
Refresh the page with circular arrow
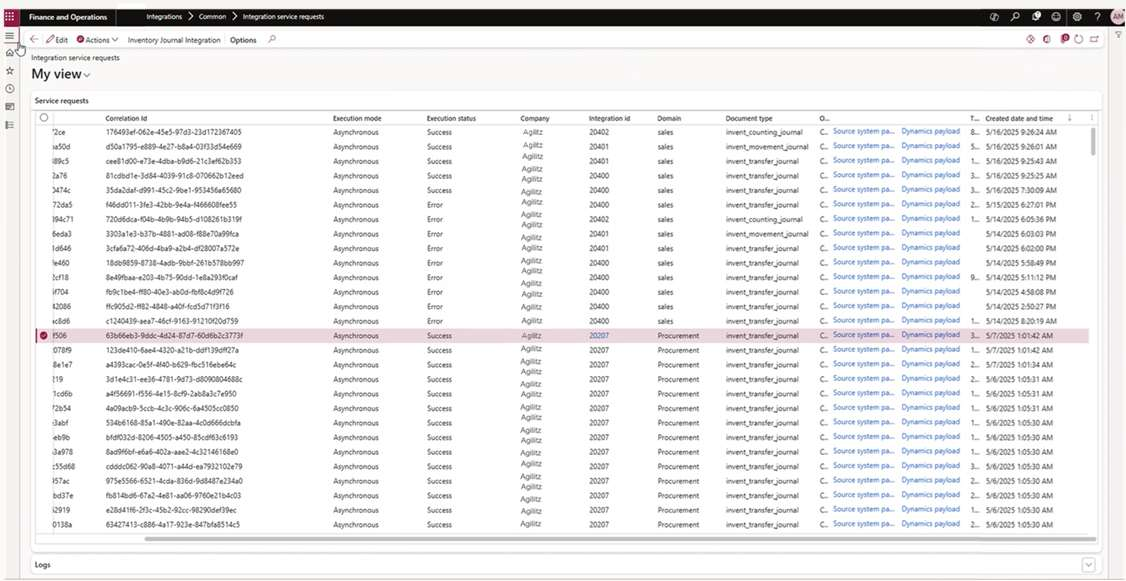coord(1079,39)
